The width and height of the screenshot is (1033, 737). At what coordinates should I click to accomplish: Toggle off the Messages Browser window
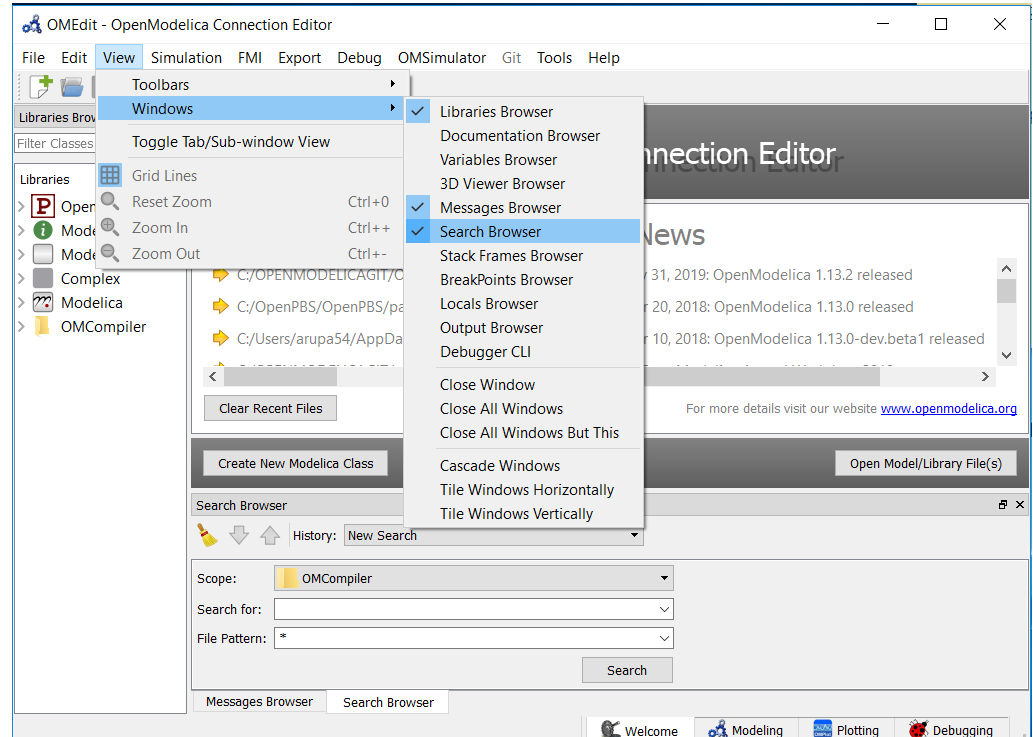pos(500,208)
